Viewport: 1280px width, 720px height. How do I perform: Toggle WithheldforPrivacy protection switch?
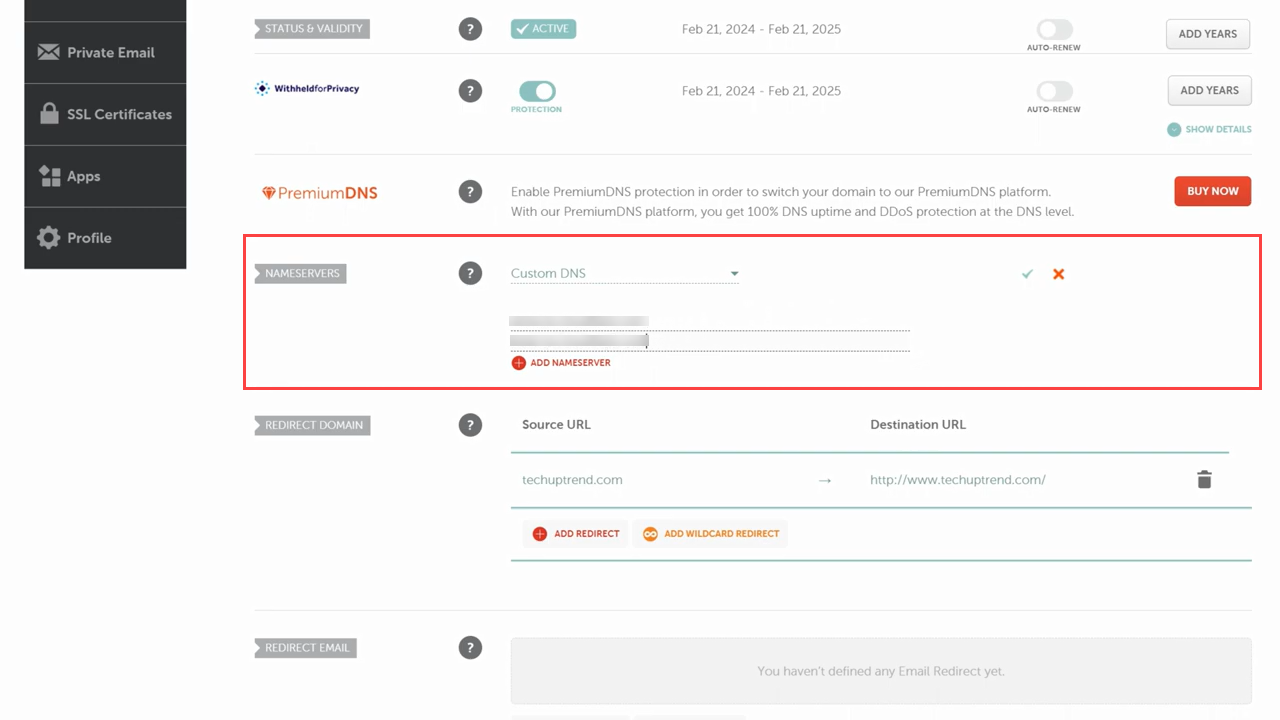coord(537,91)
